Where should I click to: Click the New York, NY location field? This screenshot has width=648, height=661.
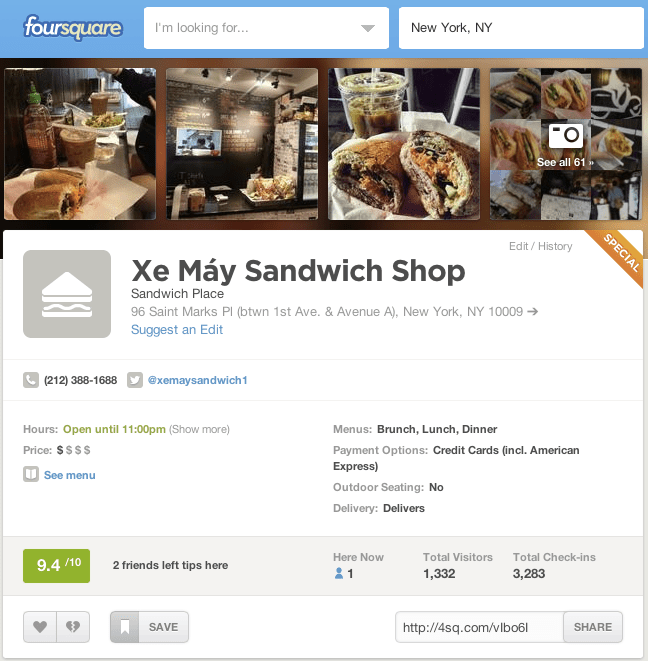(x=521, y=28)
